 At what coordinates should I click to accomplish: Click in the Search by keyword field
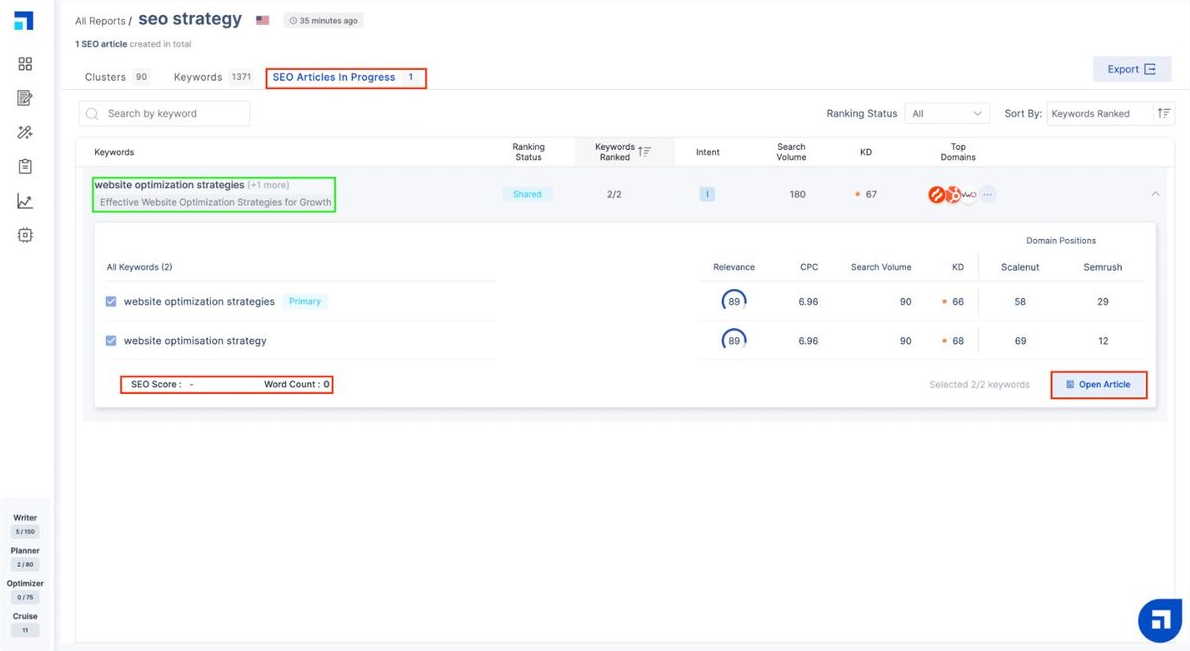(x=164, y=113)
